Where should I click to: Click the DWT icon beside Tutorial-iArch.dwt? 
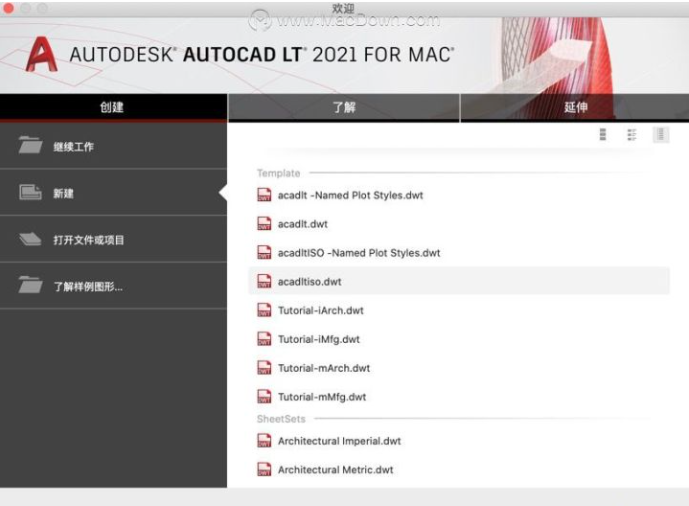pyautogui.click(x=264, y=310)
